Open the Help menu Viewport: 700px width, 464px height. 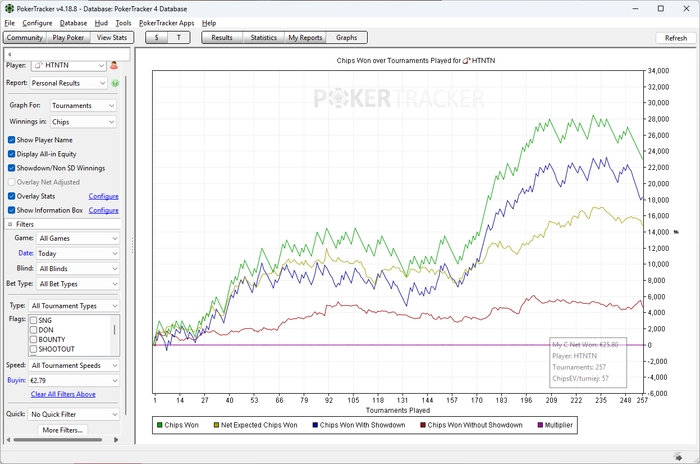pos(209,23)
